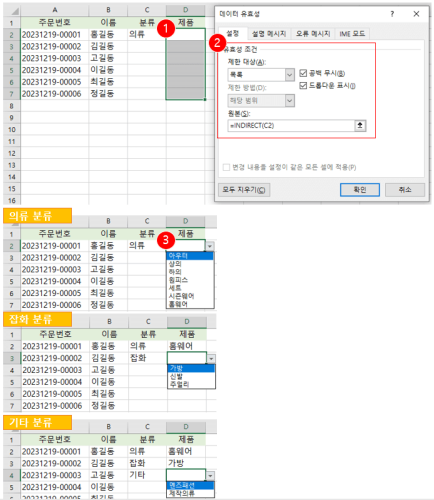Screen dimensions: 434x500
Task: Pick 시즌웨어 from the dropdown list
Action: pyautogui.click(x=190, y=296)
